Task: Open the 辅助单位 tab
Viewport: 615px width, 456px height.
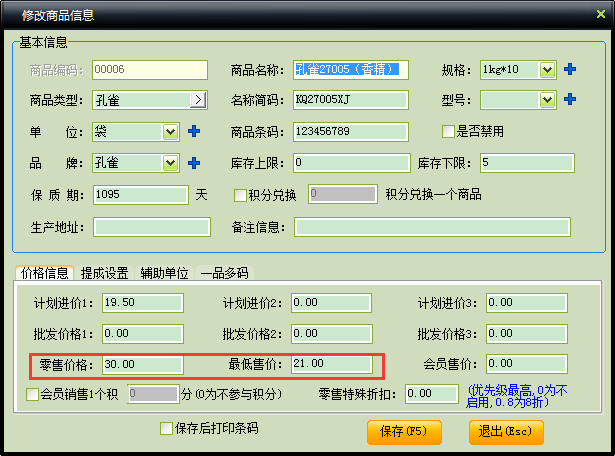Action: (x=164, y=273)
